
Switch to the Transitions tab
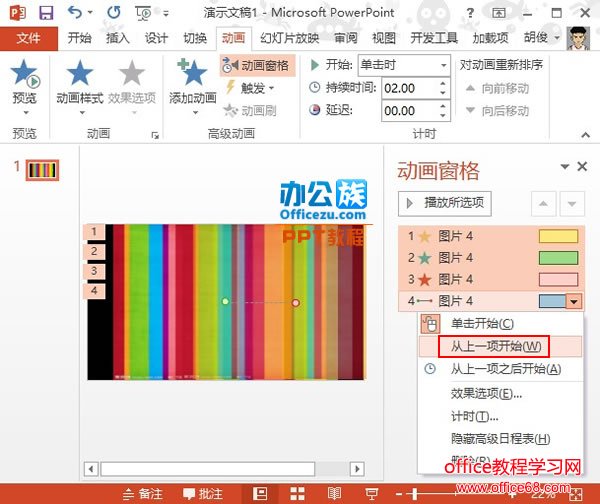(x=195, y=38)
